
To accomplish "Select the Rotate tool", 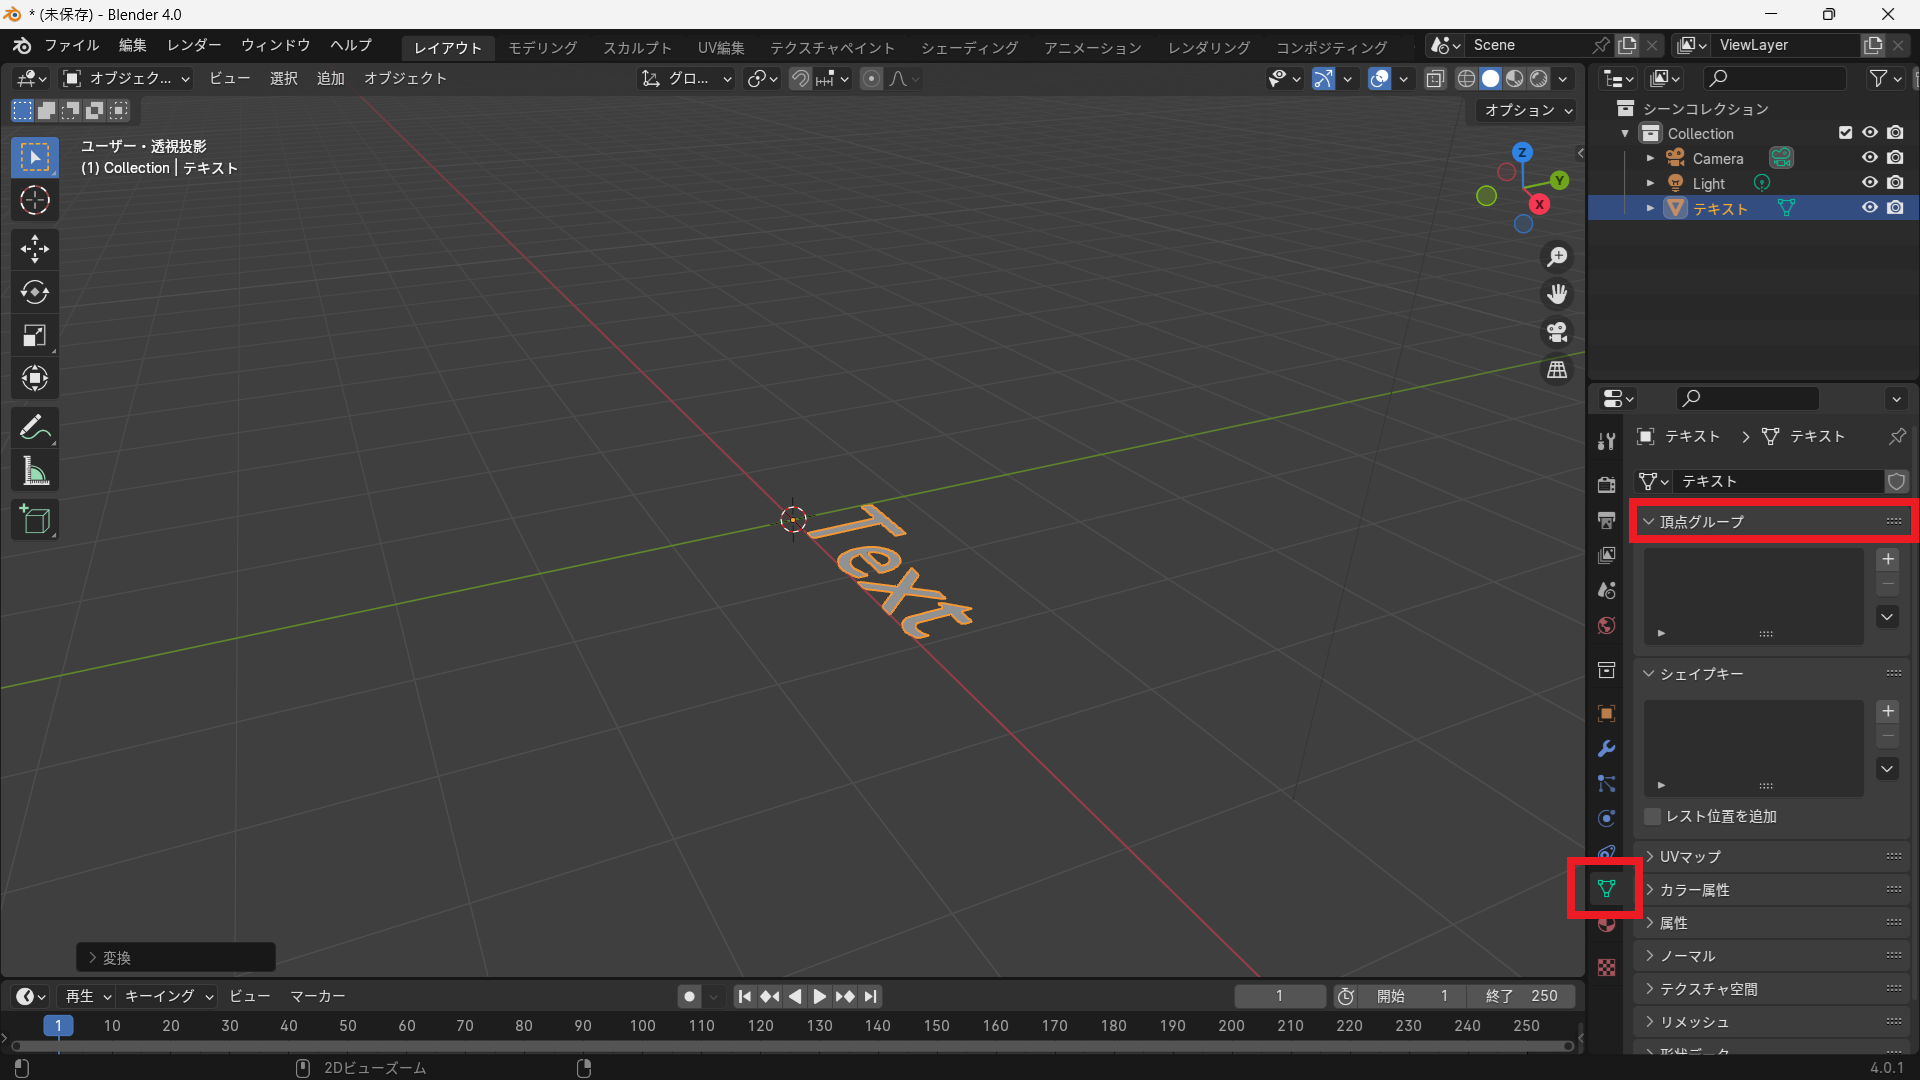I will click(x=35, y=292).
